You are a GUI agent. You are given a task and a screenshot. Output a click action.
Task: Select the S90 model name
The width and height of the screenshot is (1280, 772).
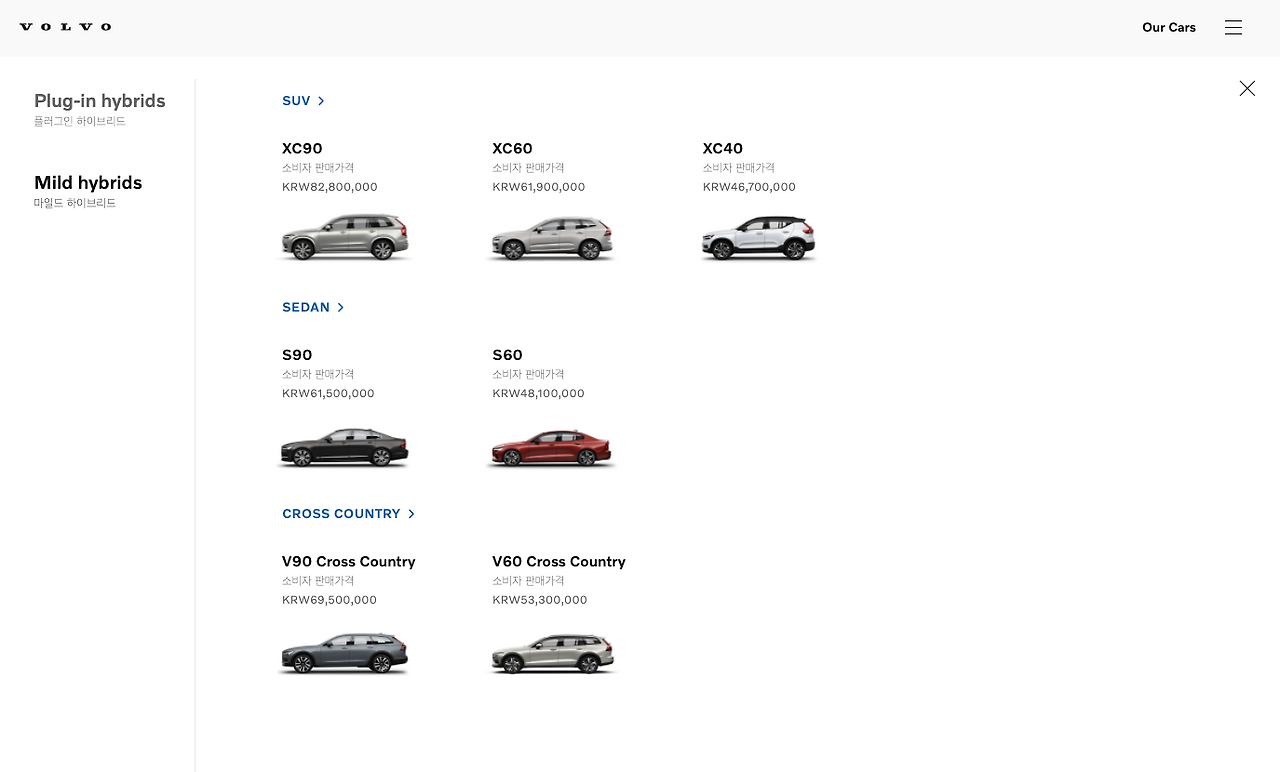click(x=297, y=355)
